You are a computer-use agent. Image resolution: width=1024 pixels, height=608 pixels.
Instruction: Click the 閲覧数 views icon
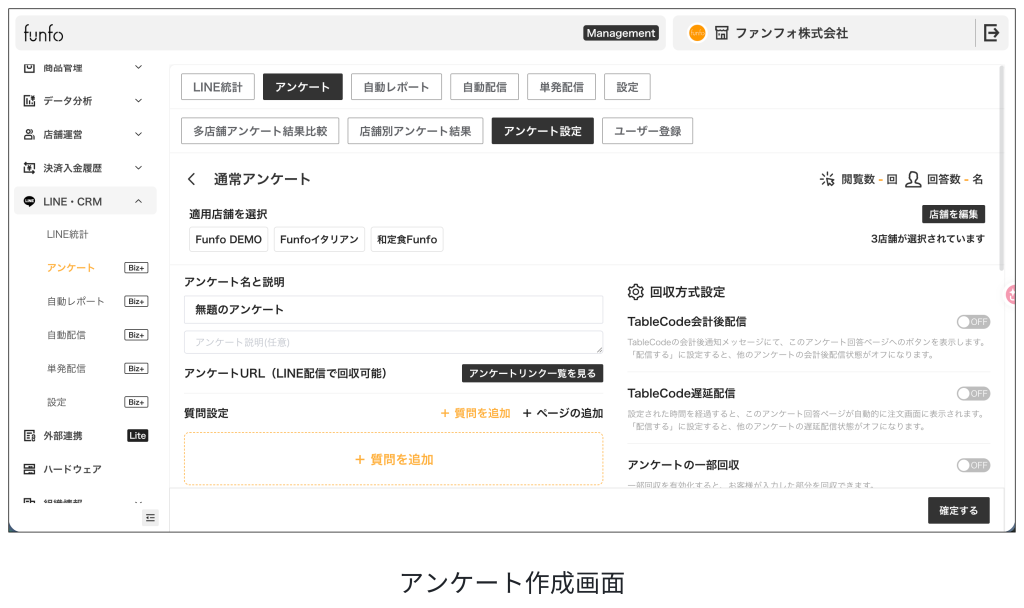pos(827,179)
